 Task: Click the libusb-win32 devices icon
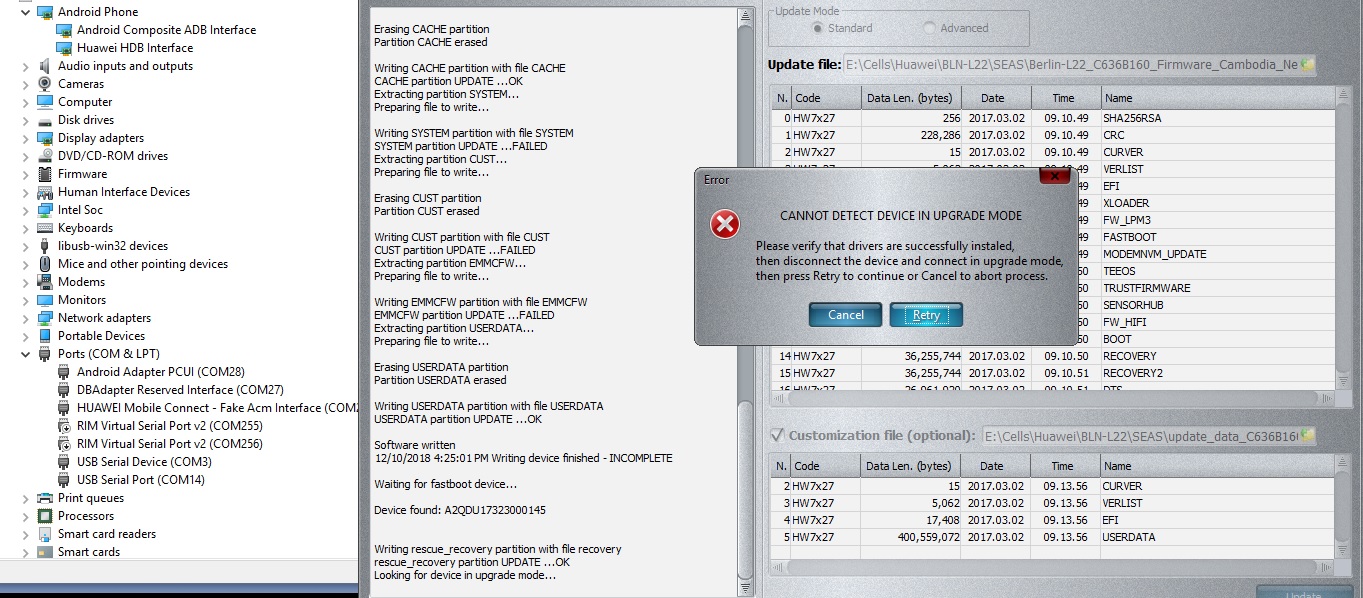point(45,246)
